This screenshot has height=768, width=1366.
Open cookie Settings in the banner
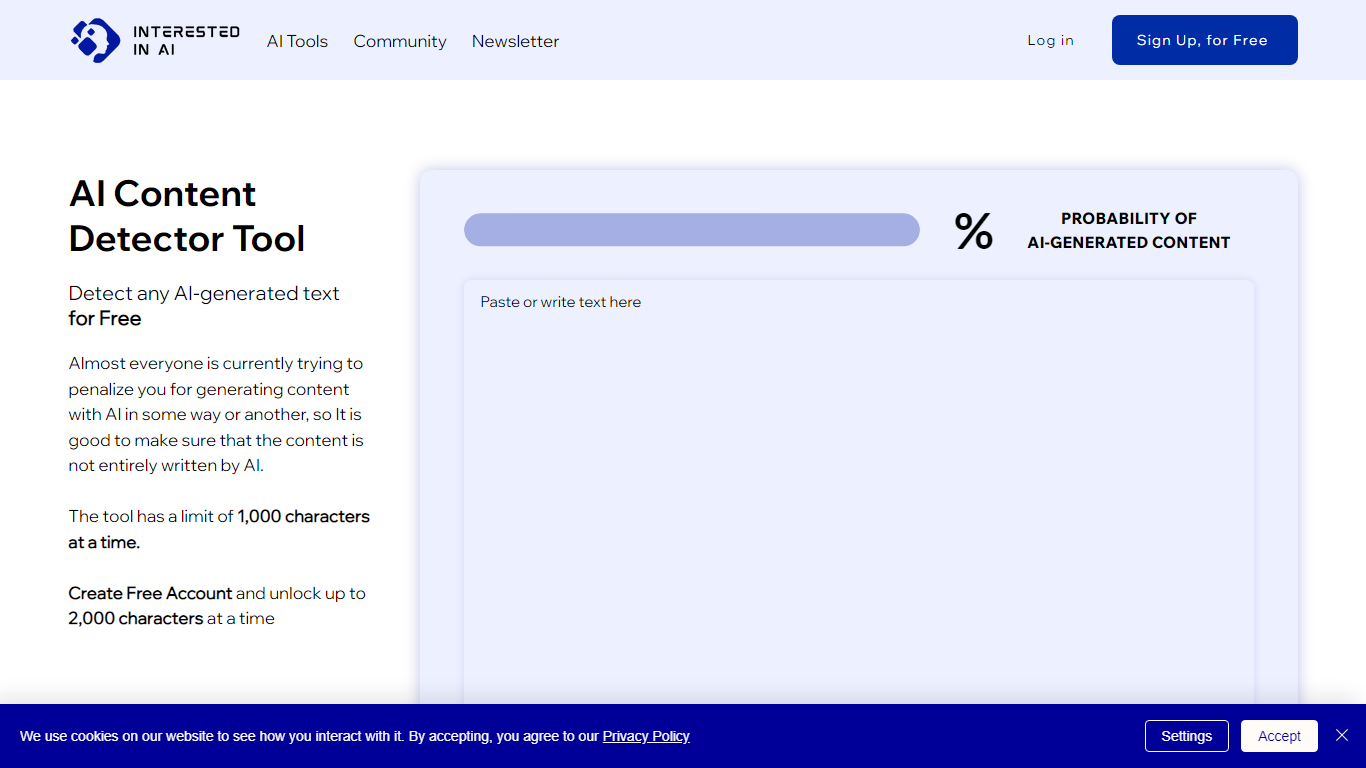1186,736
